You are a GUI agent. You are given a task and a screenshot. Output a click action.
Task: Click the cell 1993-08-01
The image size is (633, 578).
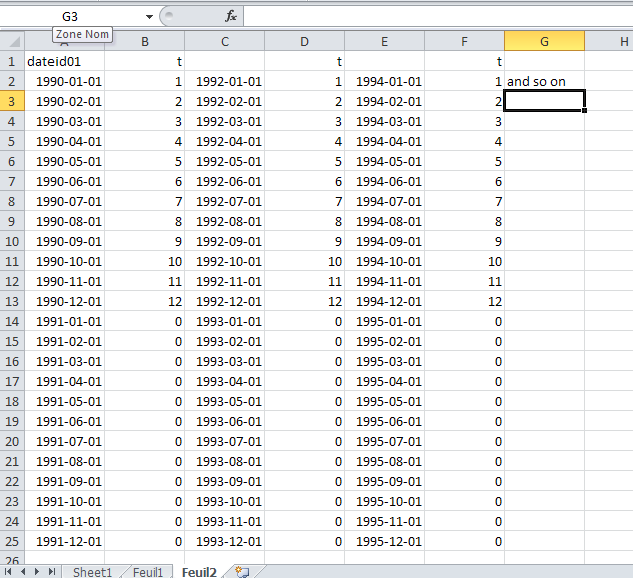pos(224,461)
